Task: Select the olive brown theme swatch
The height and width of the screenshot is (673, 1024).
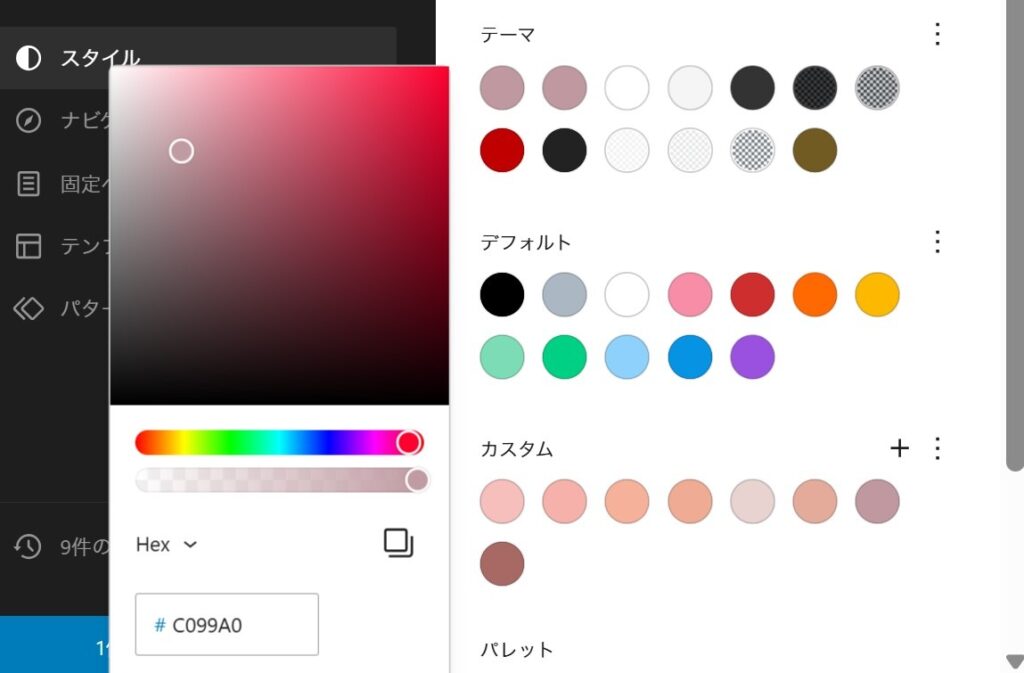Action: [815, 150]
